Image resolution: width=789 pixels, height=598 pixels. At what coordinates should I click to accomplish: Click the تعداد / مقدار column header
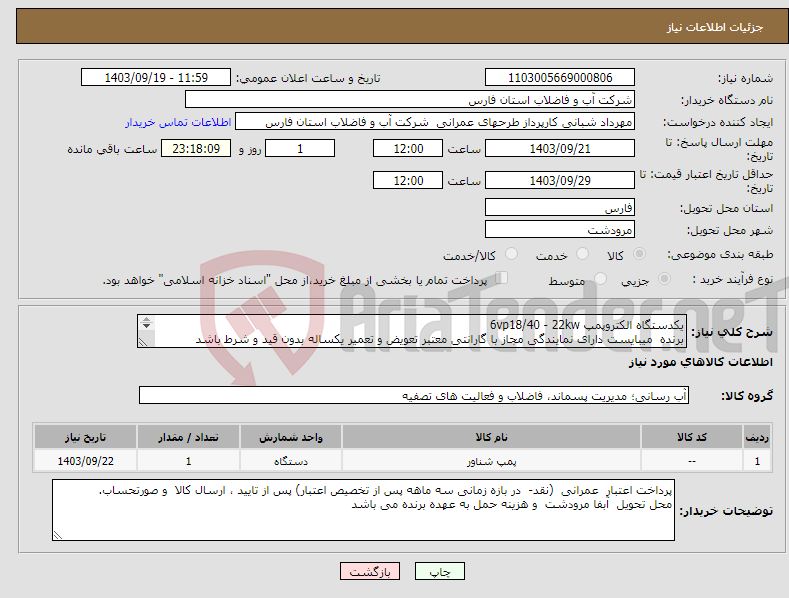coord(188,437)
